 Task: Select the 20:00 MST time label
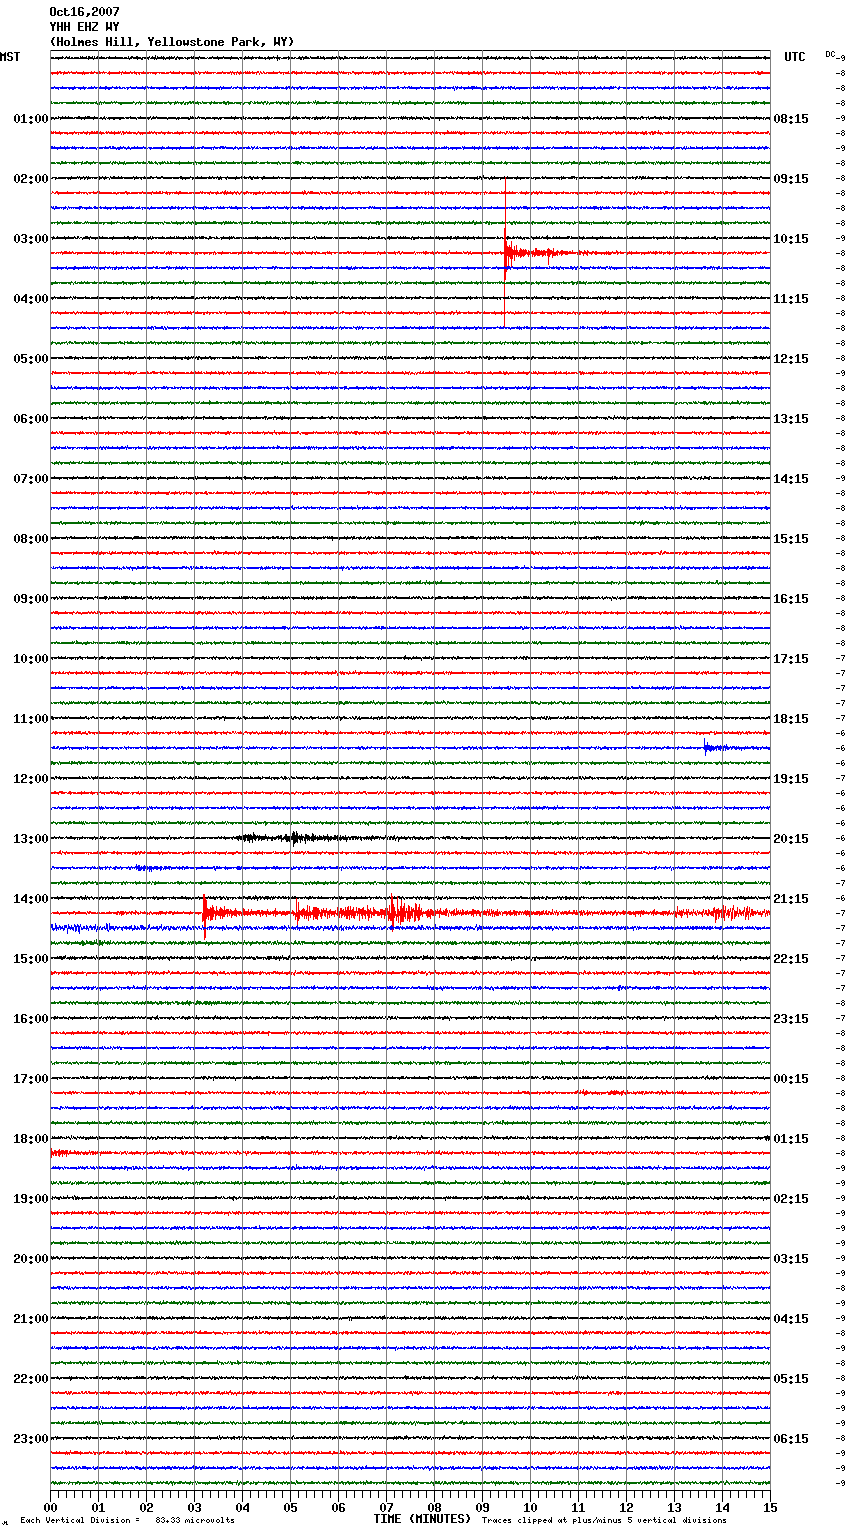tap(30, 1259)
